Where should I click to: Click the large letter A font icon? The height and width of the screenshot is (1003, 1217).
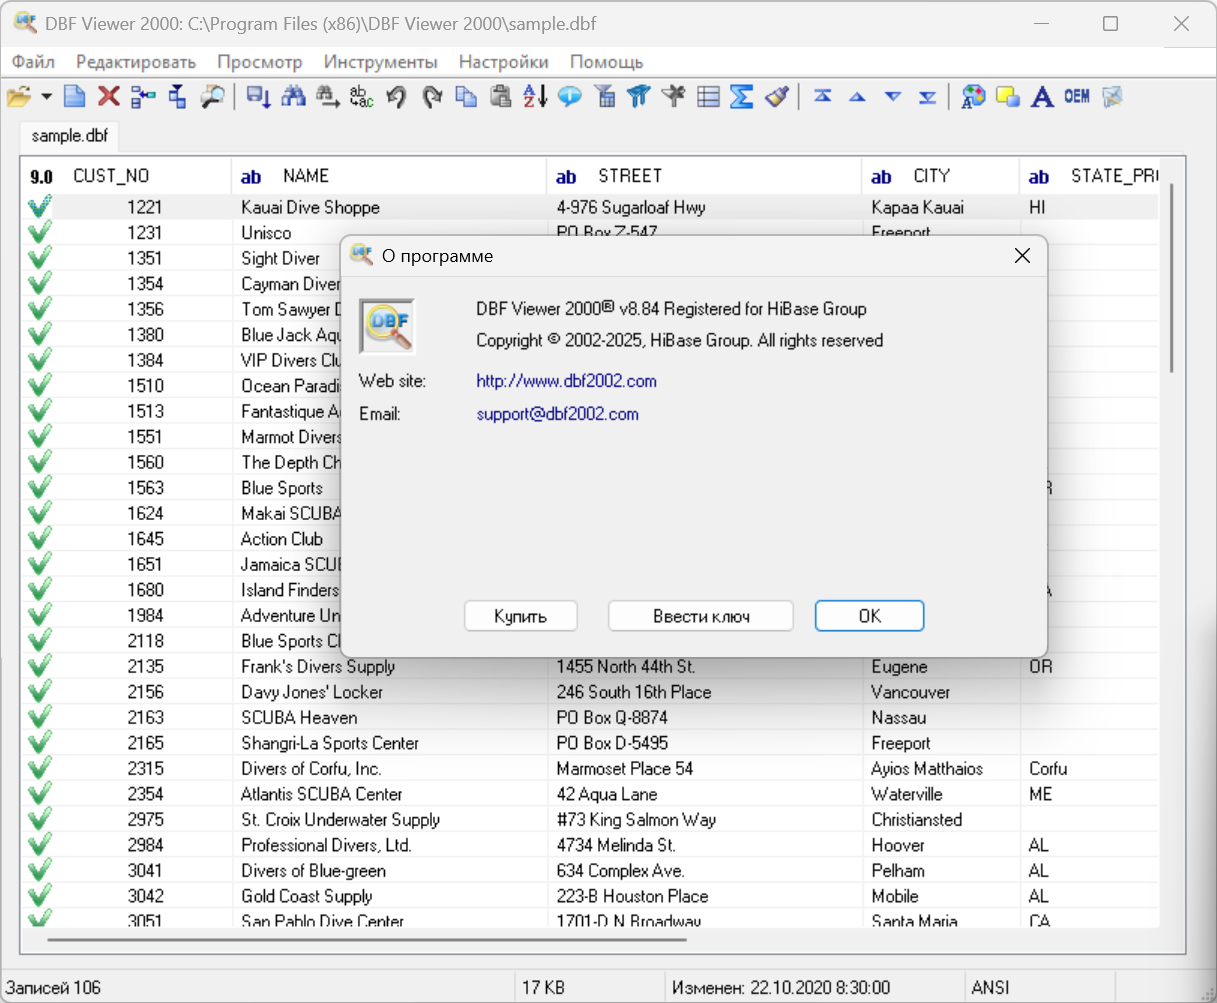(1042, 96)
